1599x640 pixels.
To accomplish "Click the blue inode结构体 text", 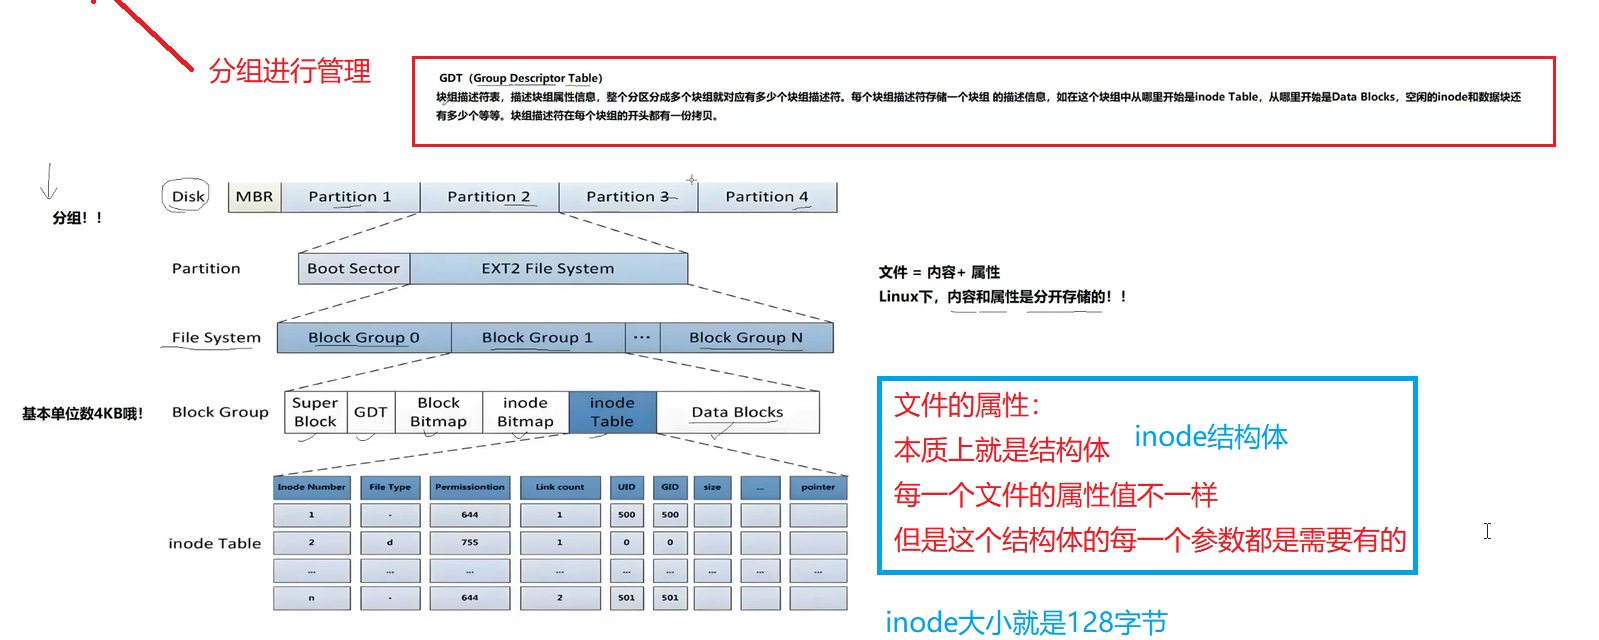I will pyautogui.click(x=1210, y=437).
